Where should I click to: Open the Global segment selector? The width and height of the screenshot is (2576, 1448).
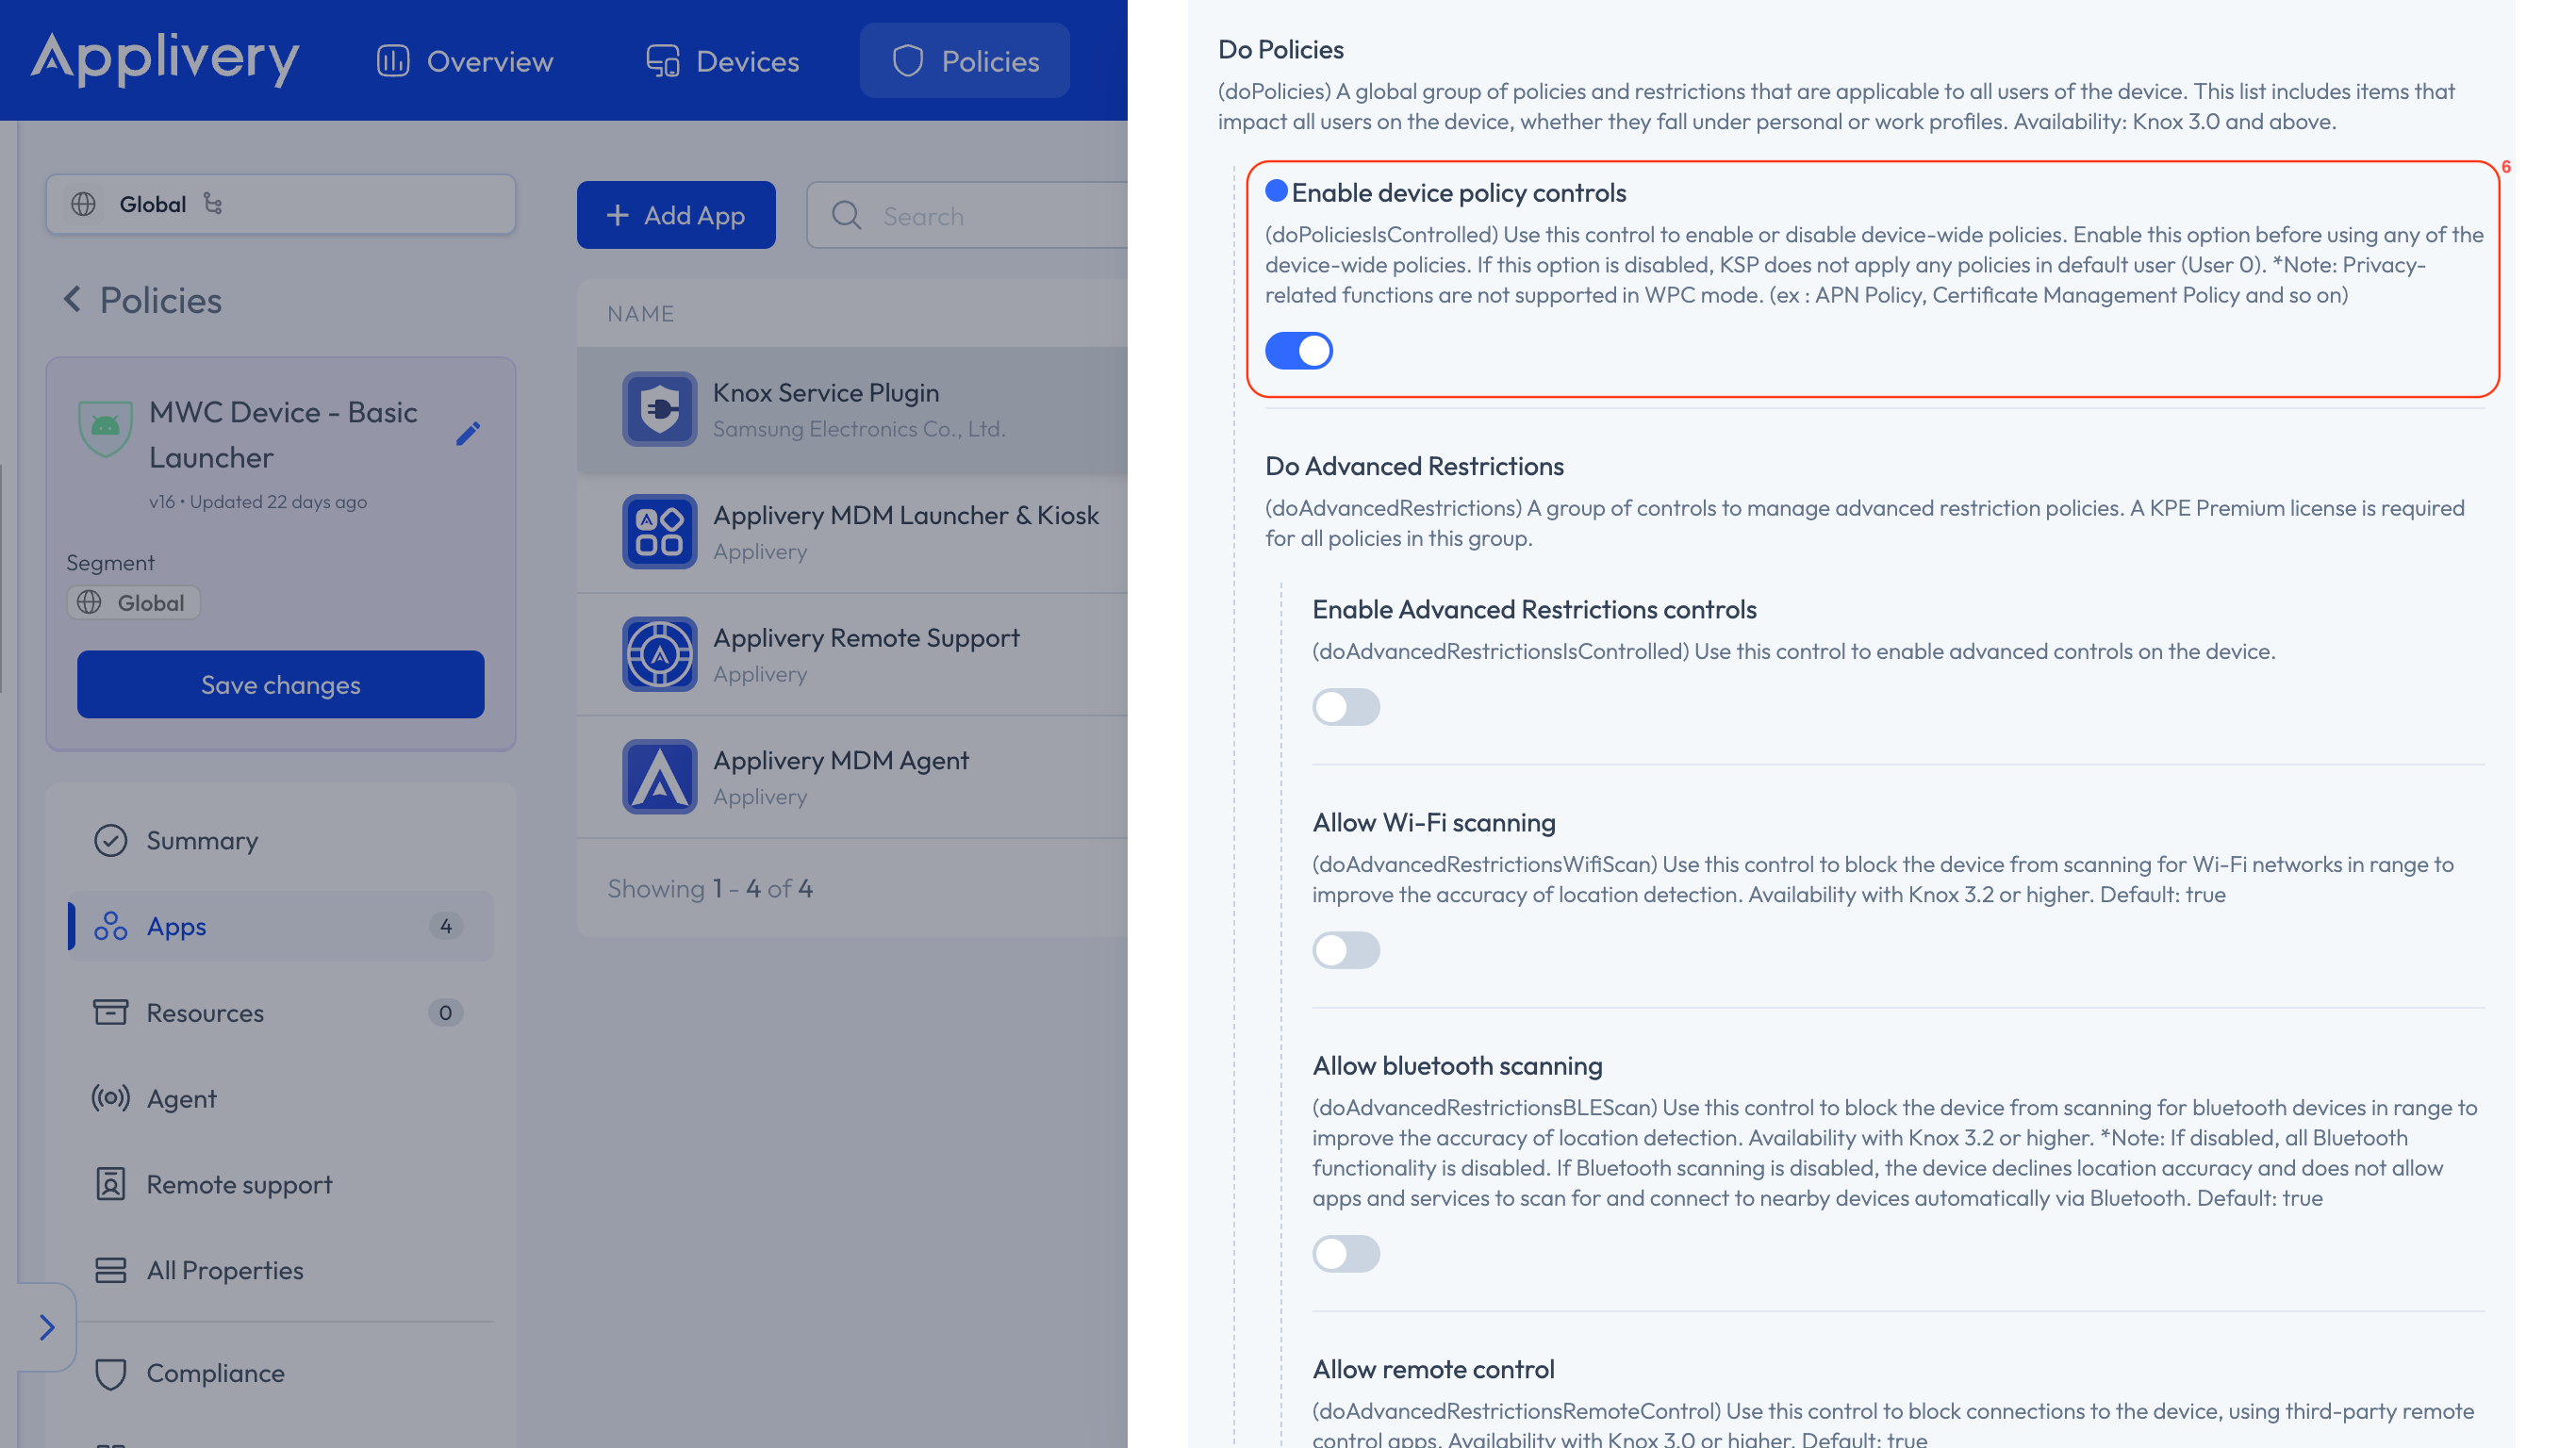click(280, 203)
